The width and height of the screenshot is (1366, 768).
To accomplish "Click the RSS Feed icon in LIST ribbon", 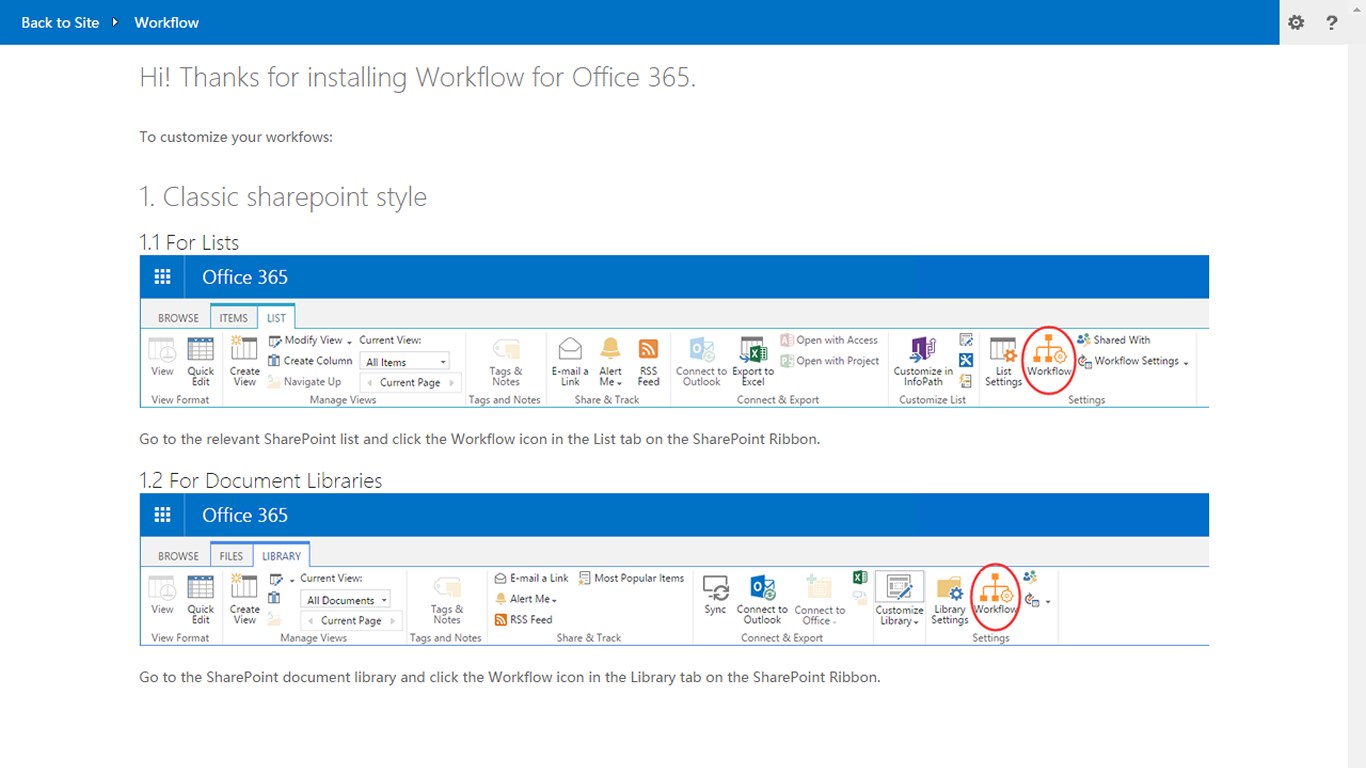I will coord(648,362).
